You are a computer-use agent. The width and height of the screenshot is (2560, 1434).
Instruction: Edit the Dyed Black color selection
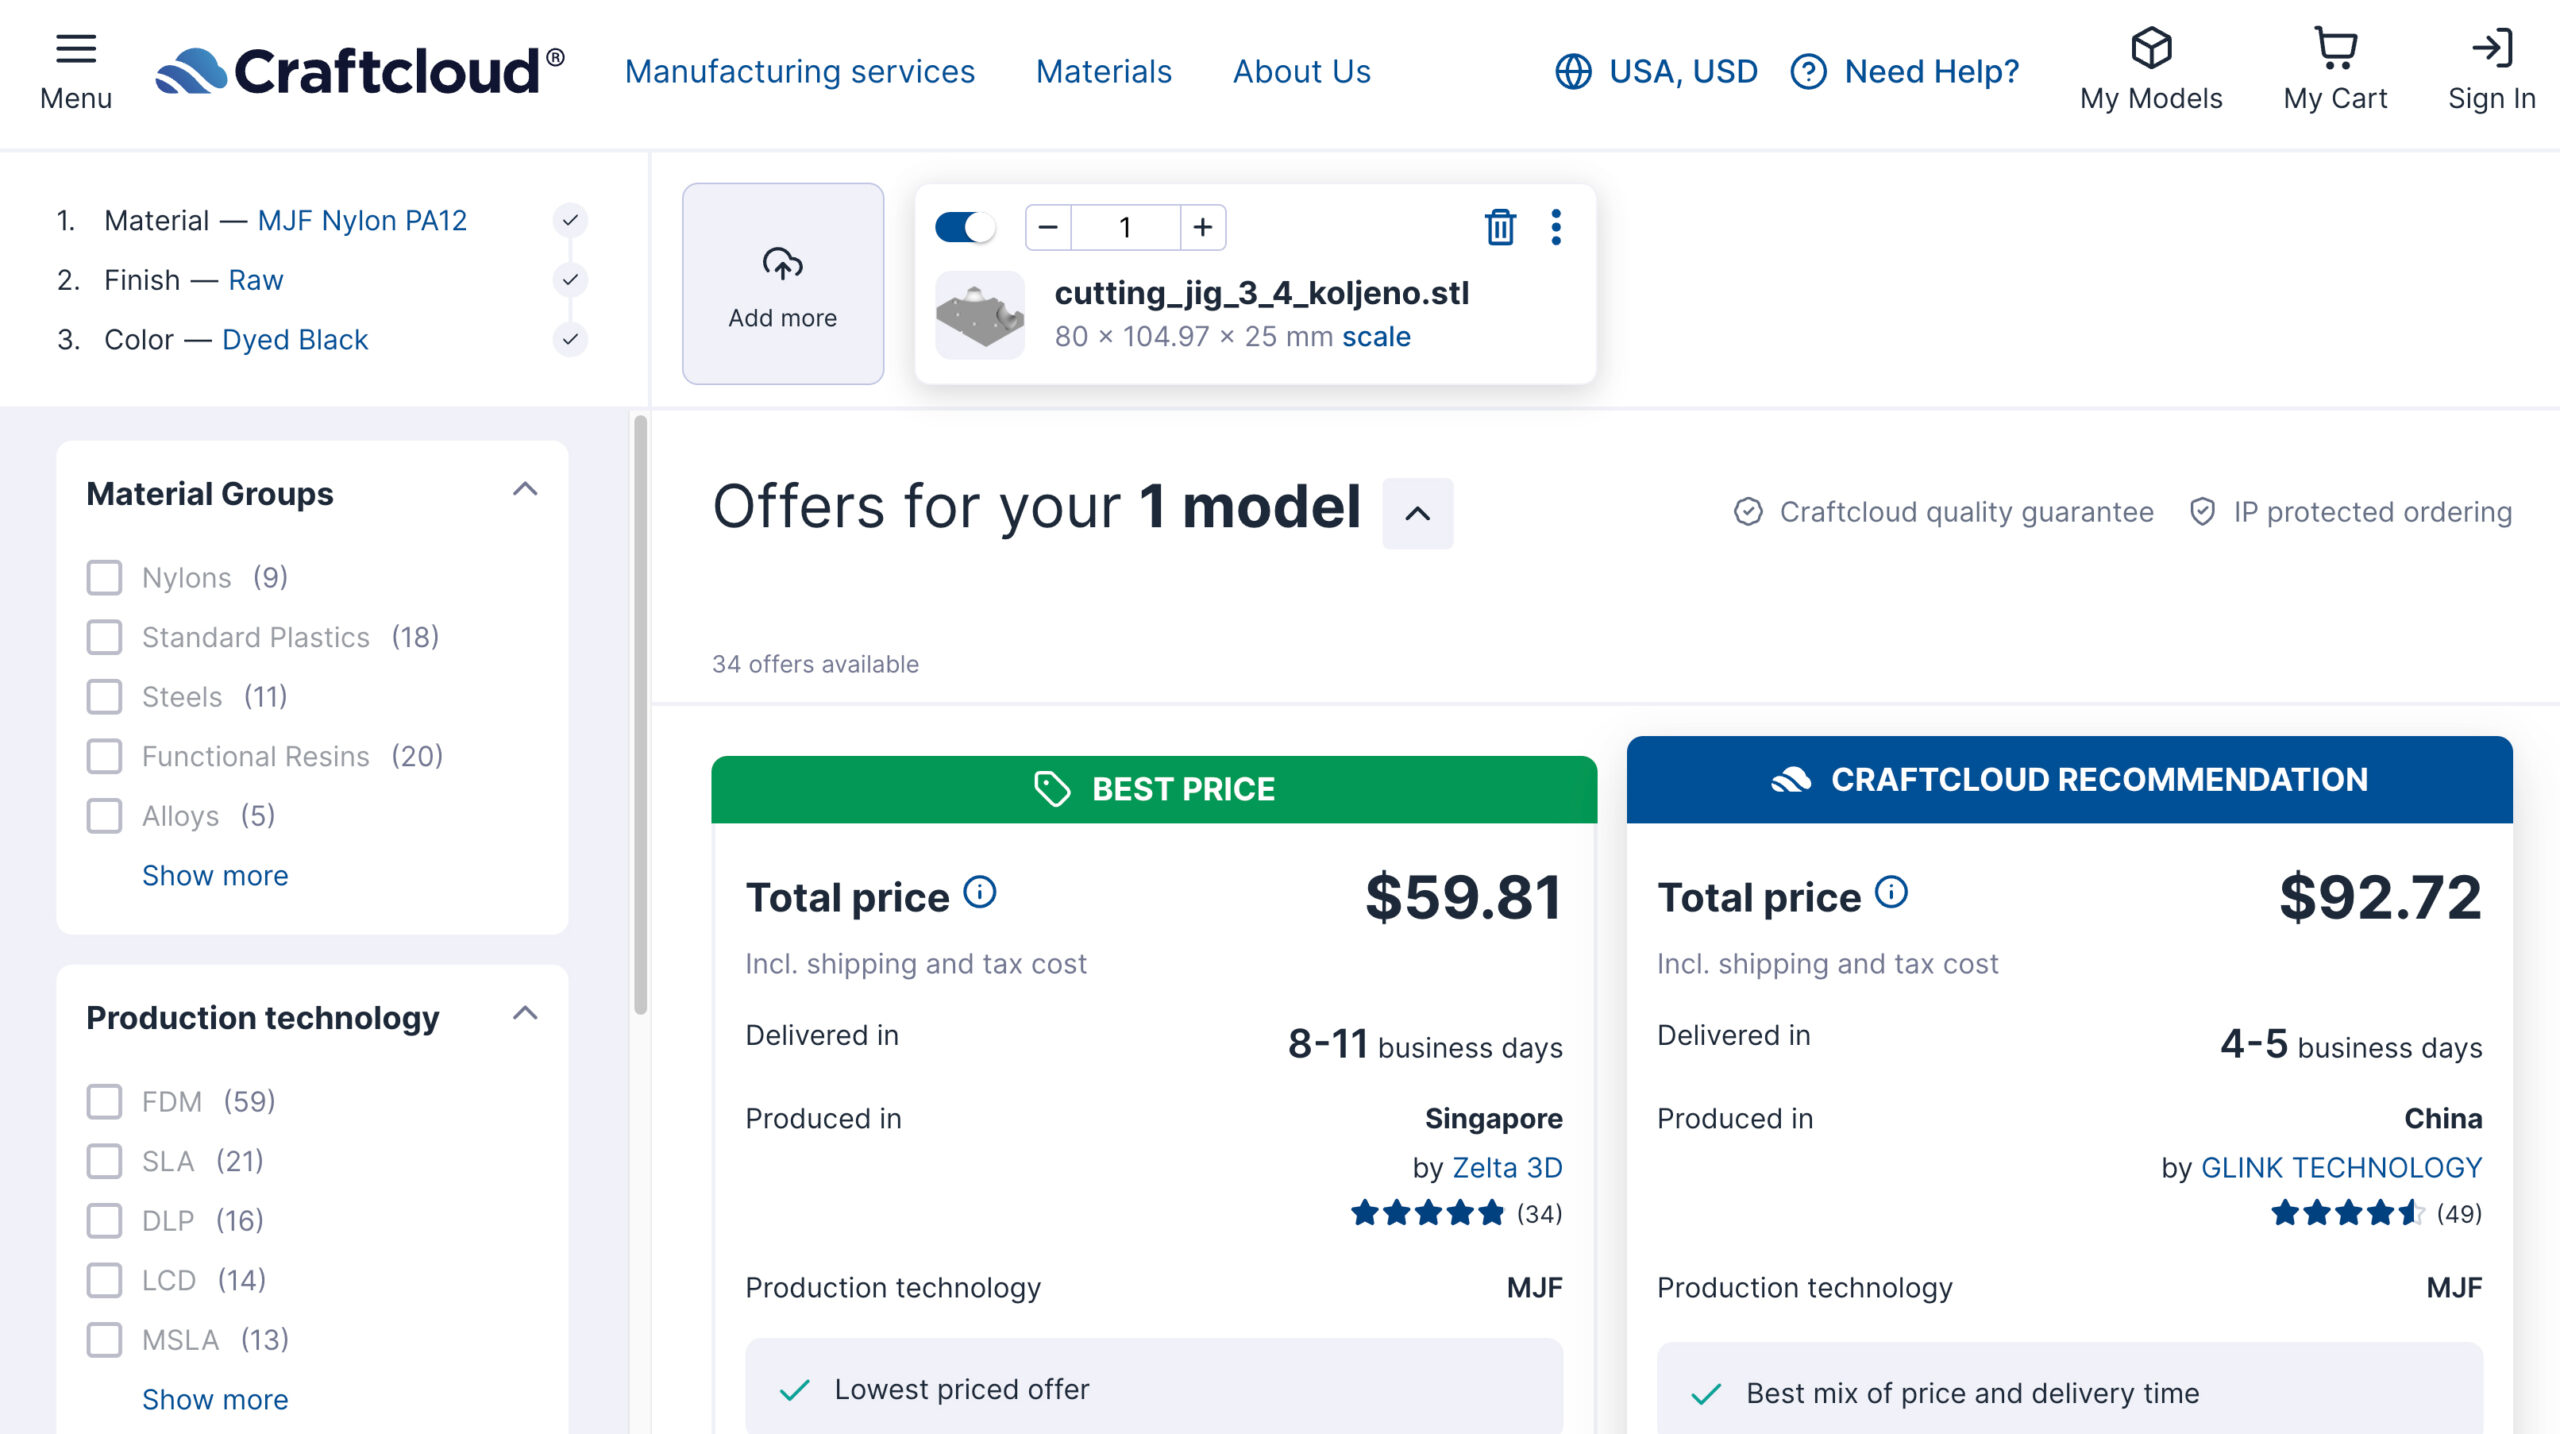point(295,340)
